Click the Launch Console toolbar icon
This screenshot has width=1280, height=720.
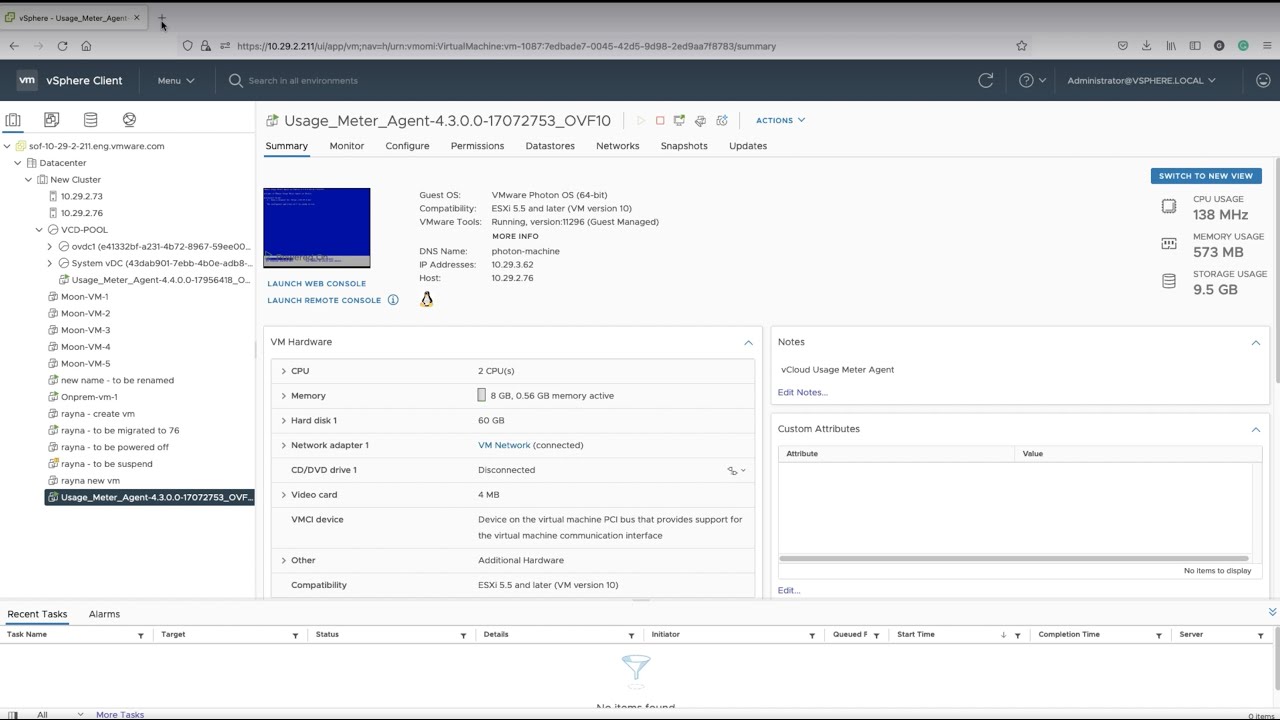pos(679,121)
